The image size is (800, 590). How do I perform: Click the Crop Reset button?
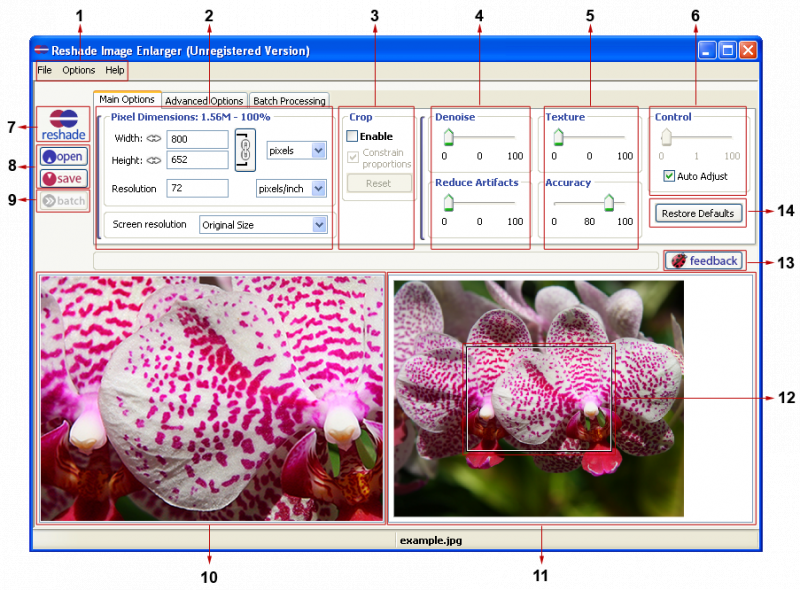tap(379, 183)
